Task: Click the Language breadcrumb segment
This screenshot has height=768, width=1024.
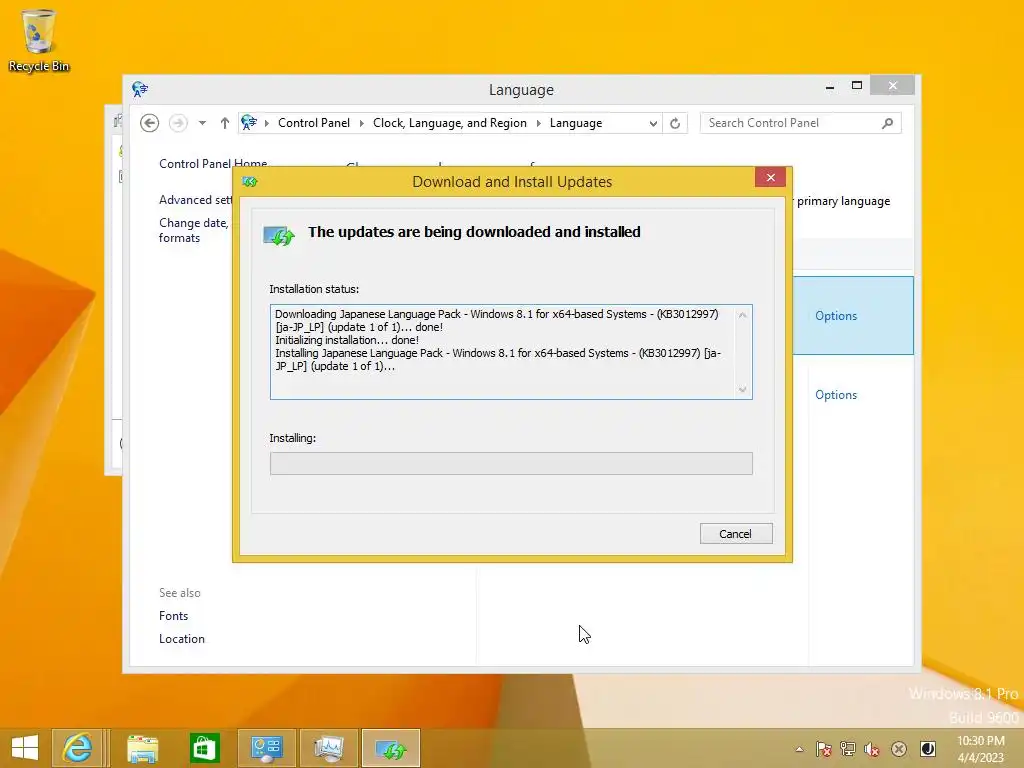Action: tap(575, 123)
